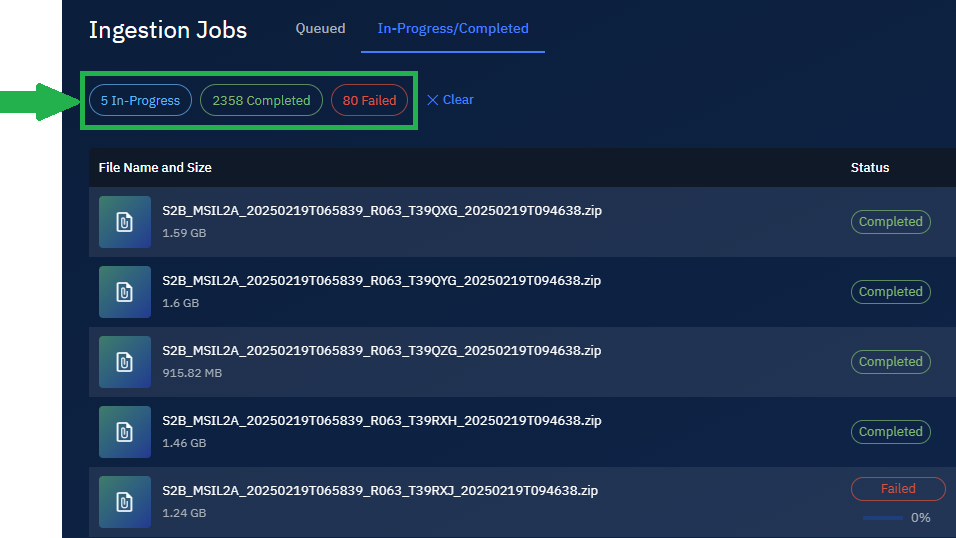Click the Status column header
The image size is (956, 538).
pos(869,168)
